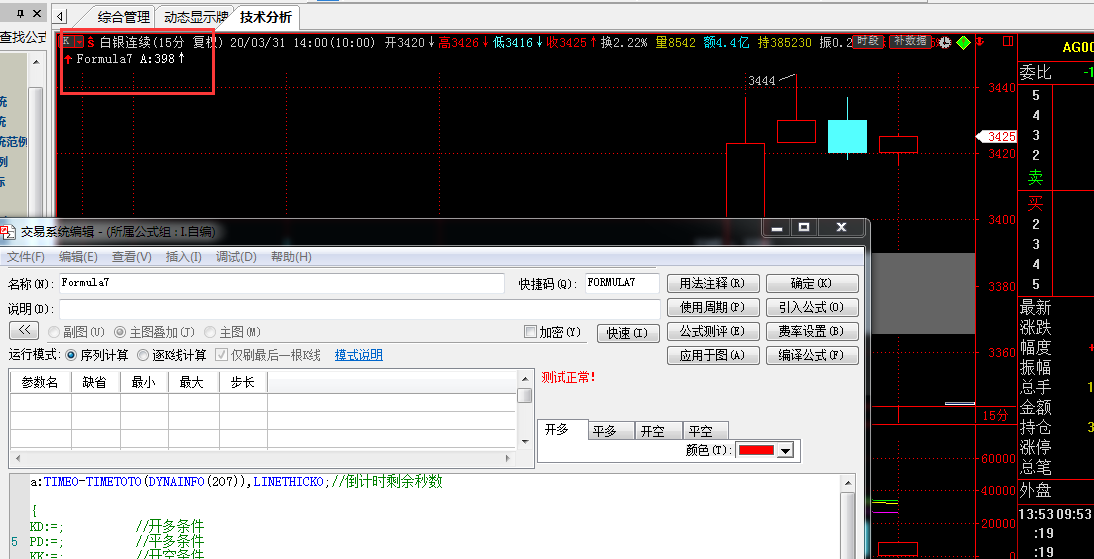Click the K-line type icon before 白银连续
1094x559 pixels.
click(66, 42)
